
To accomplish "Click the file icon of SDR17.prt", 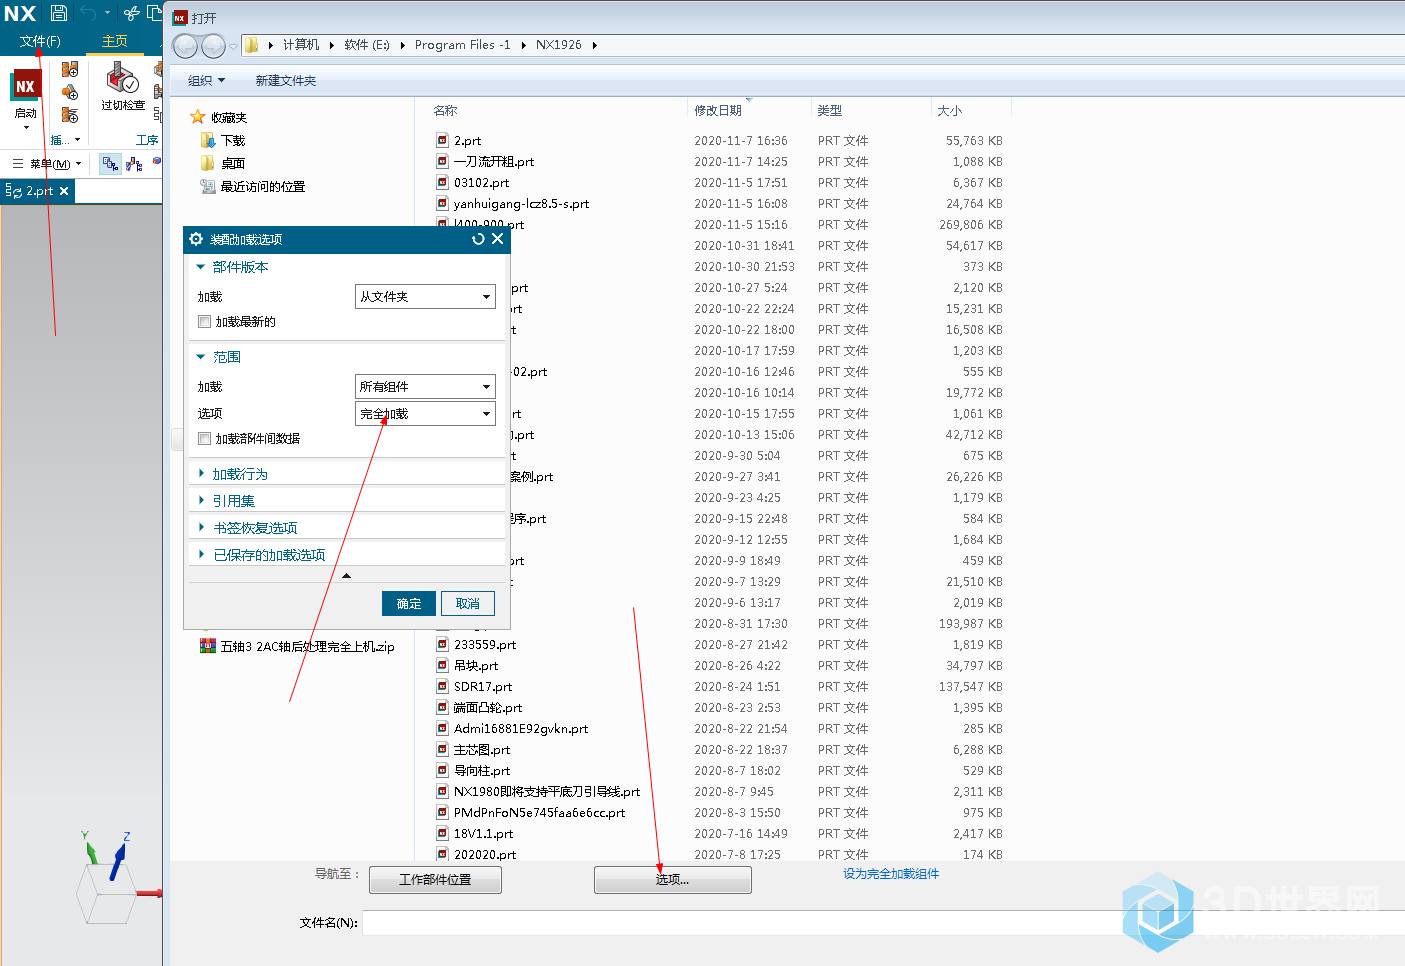I will (x=441, y=686).
